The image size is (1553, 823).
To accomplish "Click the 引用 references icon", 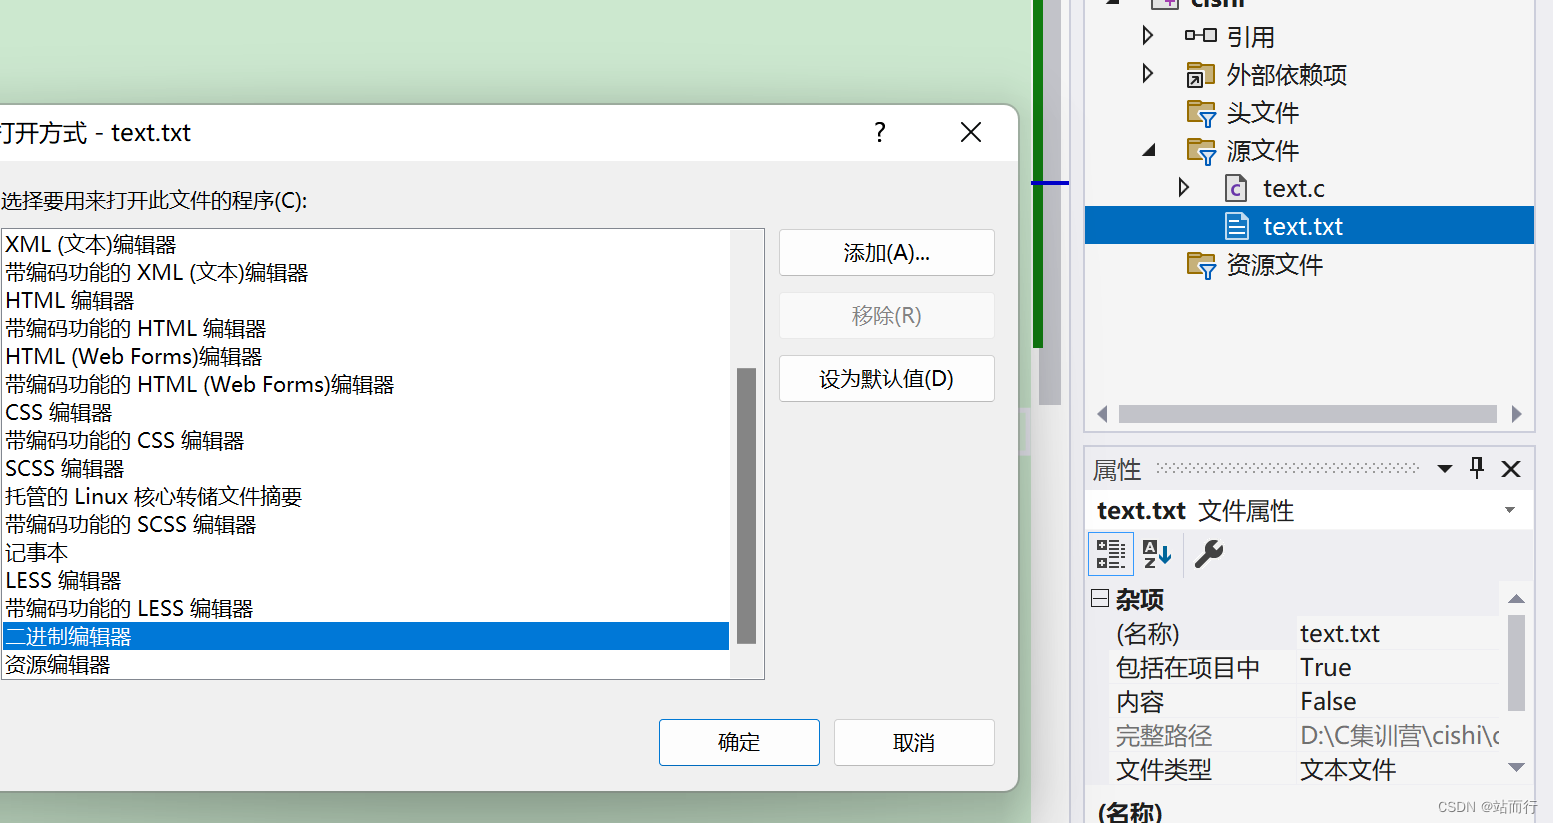I will coord(1200,36).
